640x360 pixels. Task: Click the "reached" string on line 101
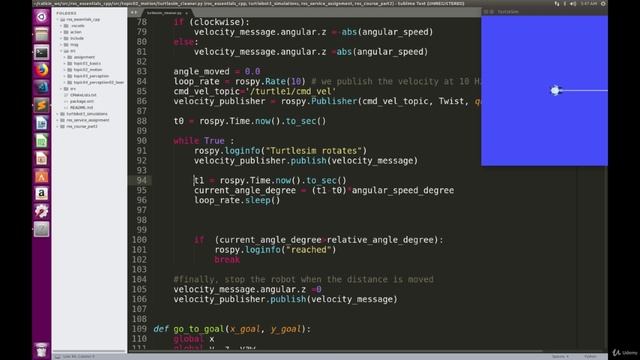[x=309, y=250]
